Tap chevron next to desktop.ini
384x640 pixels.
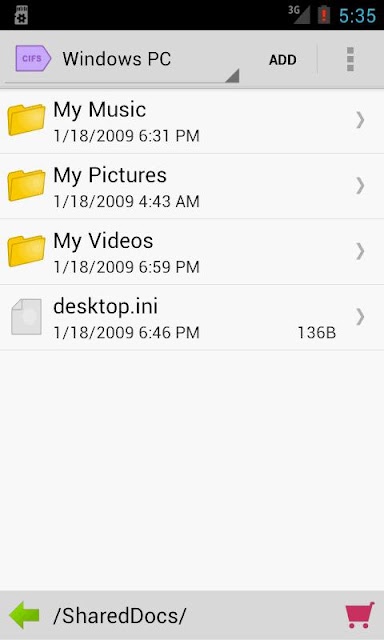click(x=360, y=317)
